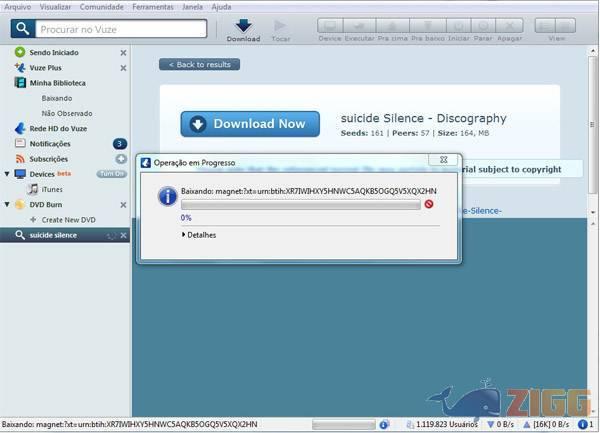Click the Pra cima toolbar icon
The height and width of the screenshot is (433, 600).
tap(393, 26)
